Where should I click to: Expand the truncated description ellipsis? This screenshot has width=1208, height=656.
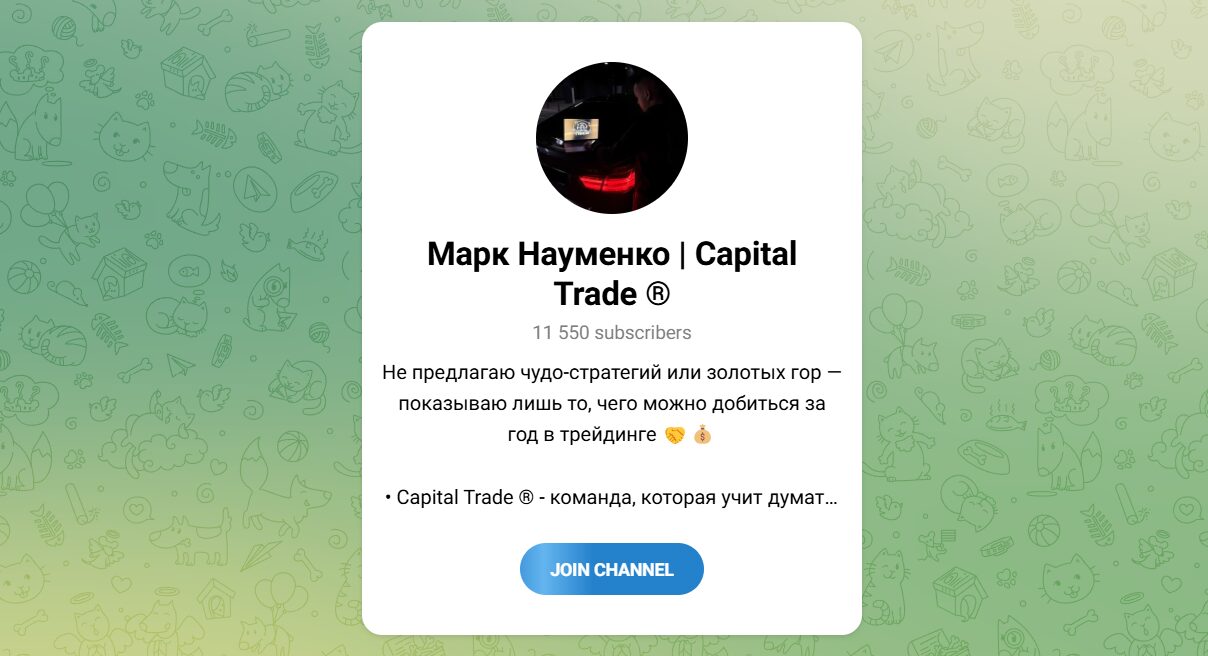(x=831, y=498)
